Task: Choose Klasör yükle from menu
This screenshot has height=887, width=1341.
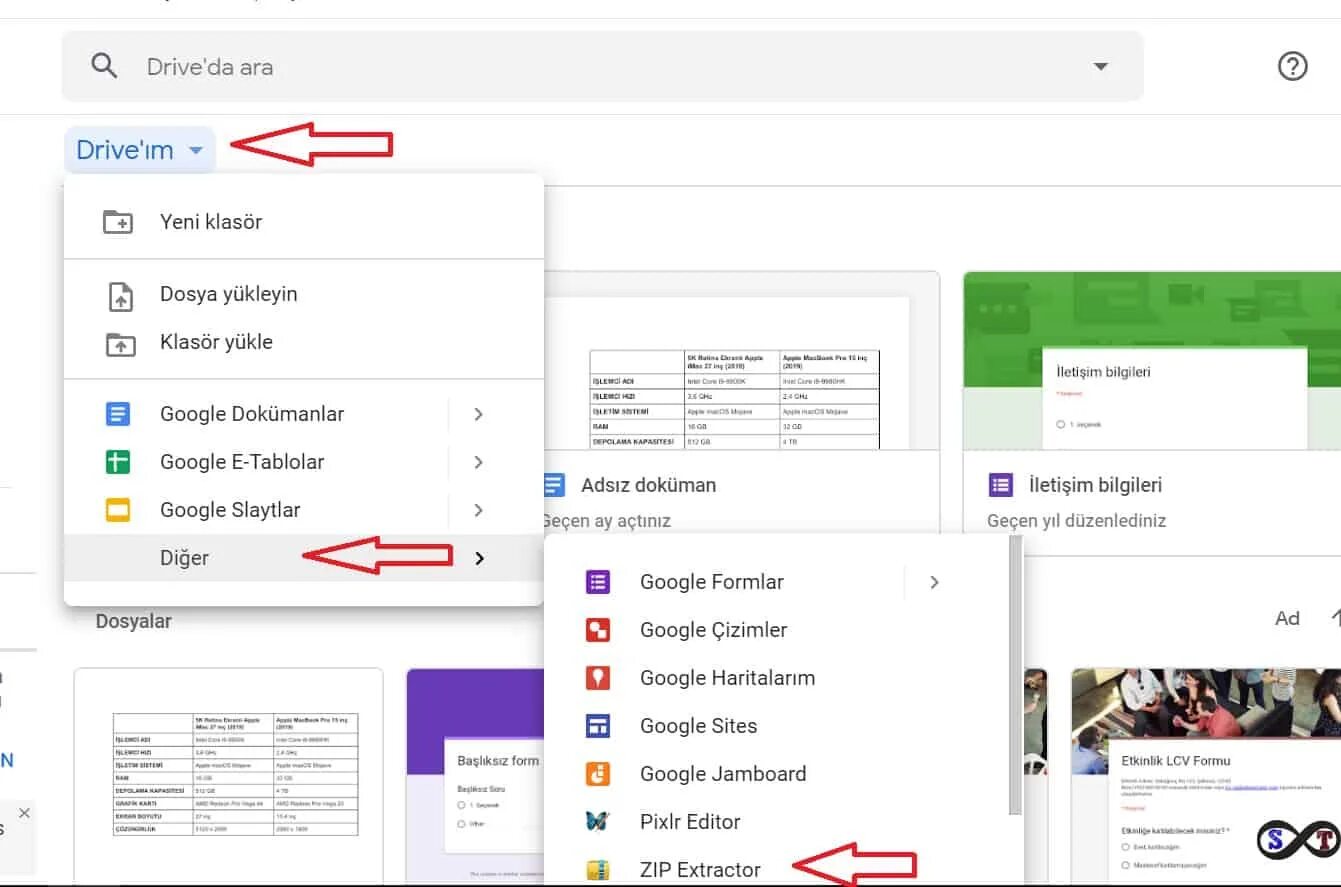Action: click(304, 342)
